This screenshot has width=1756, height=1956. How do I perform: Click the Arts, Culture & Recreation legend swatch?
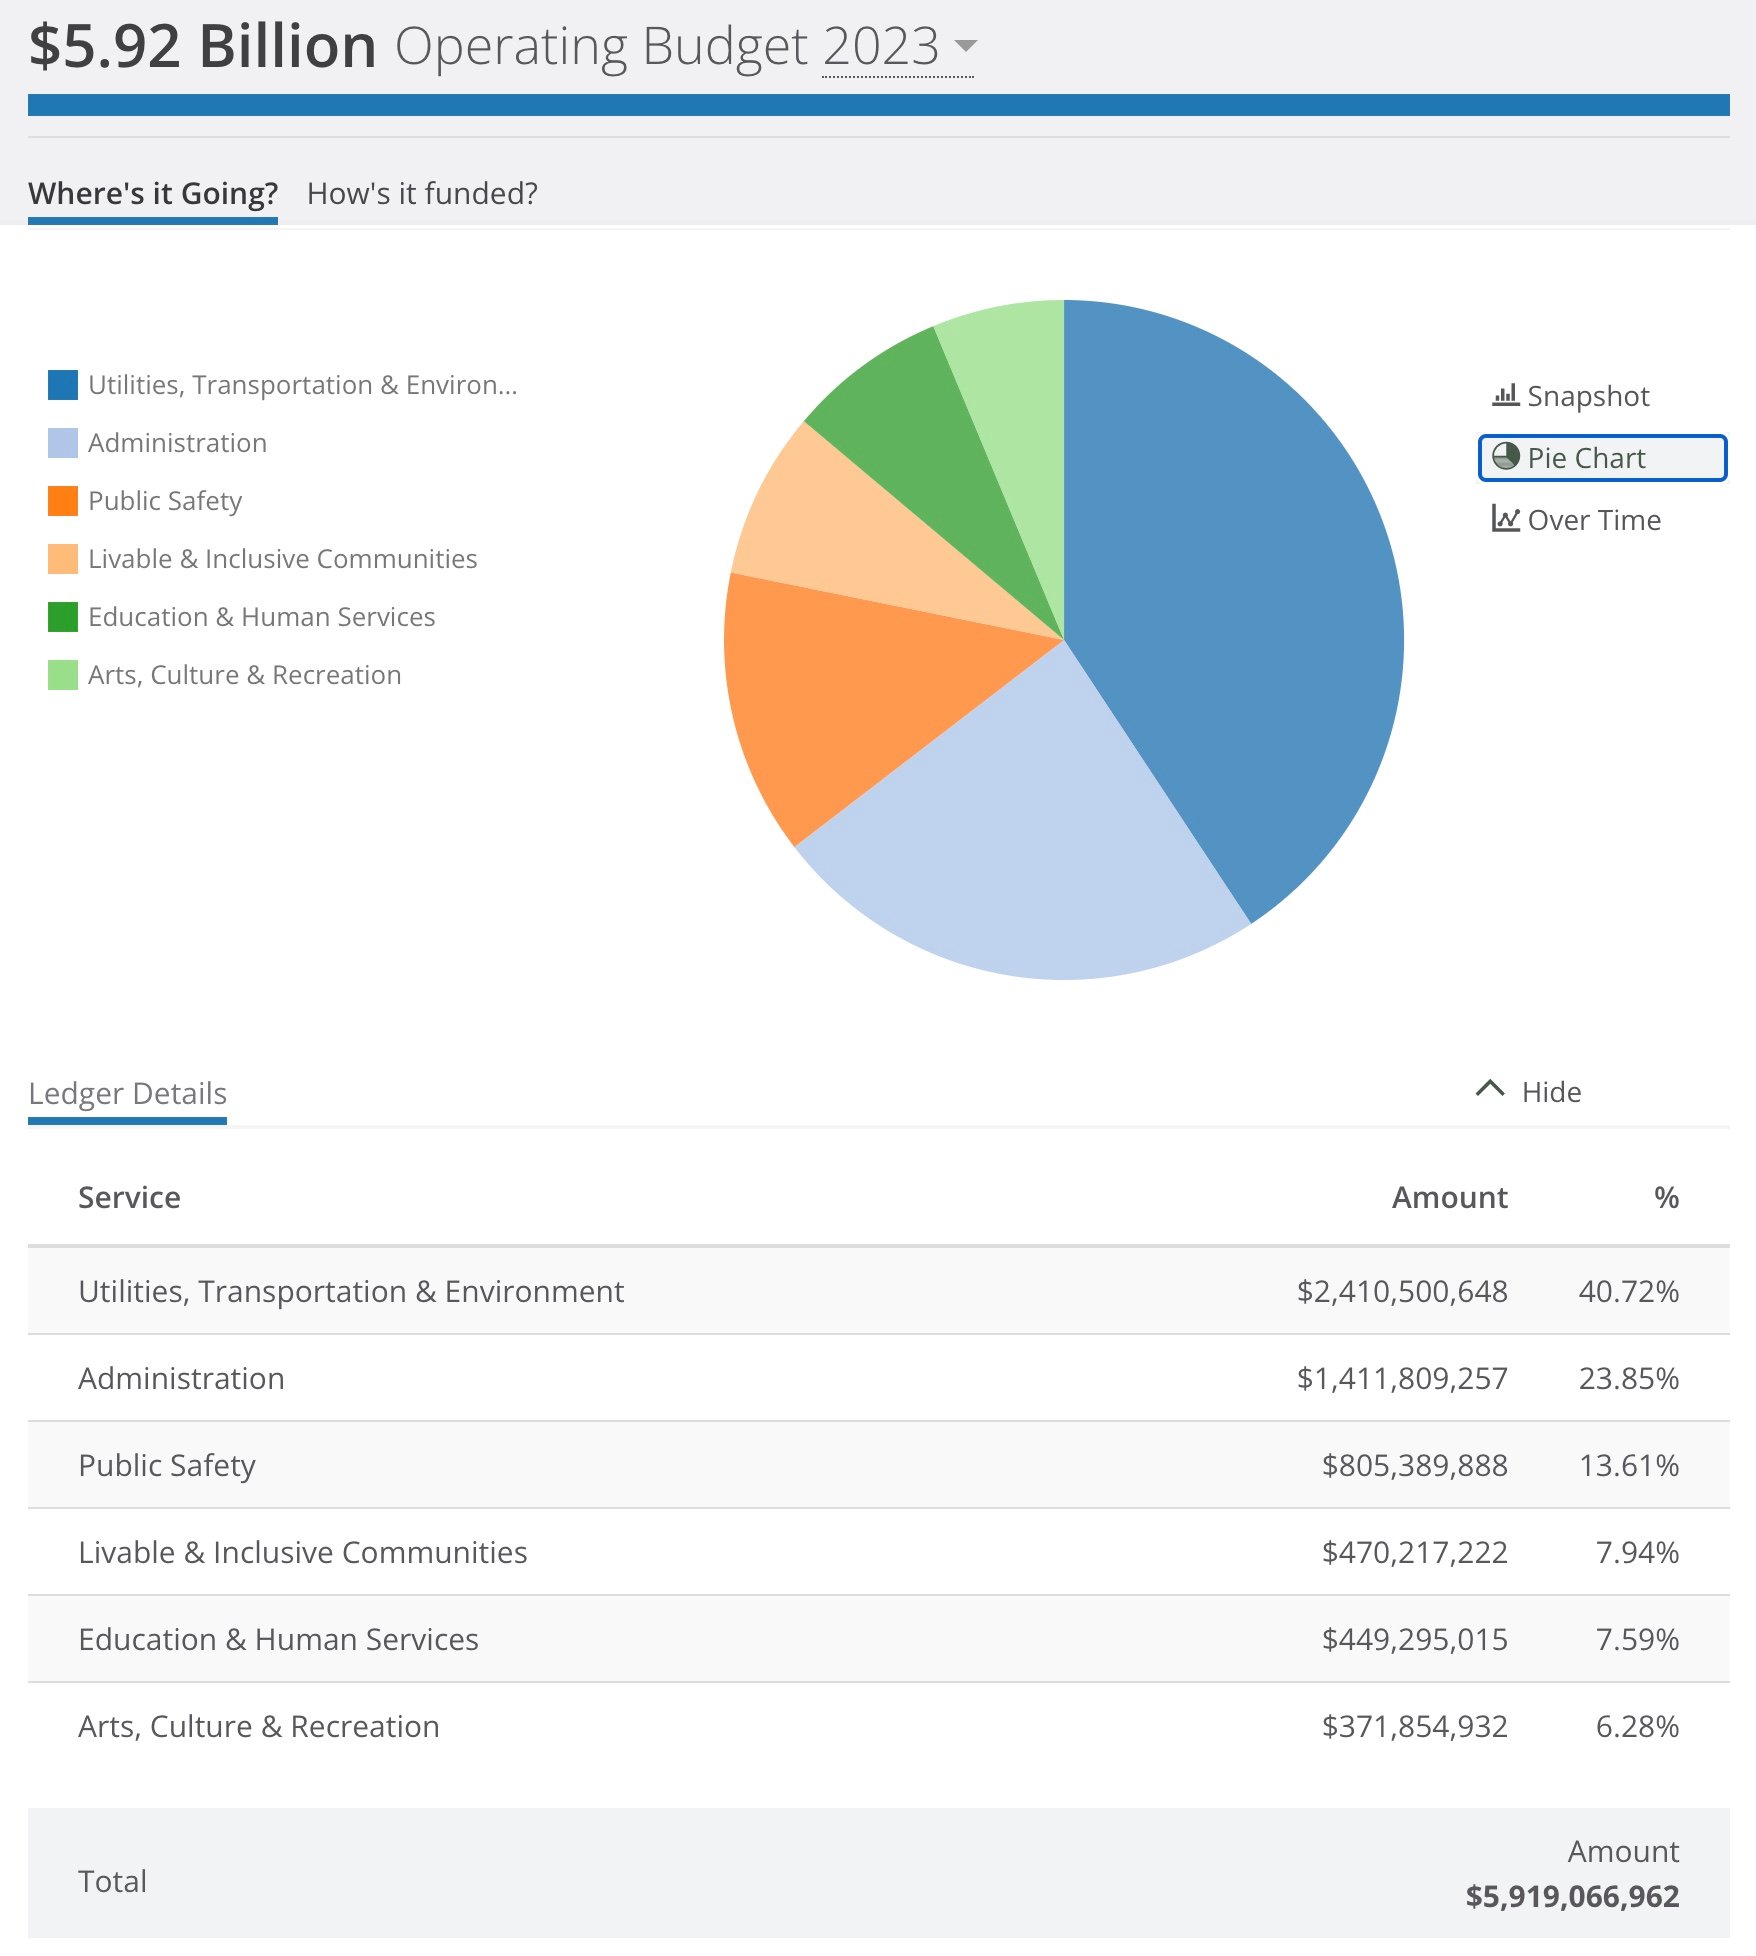(x=63, y=675)
